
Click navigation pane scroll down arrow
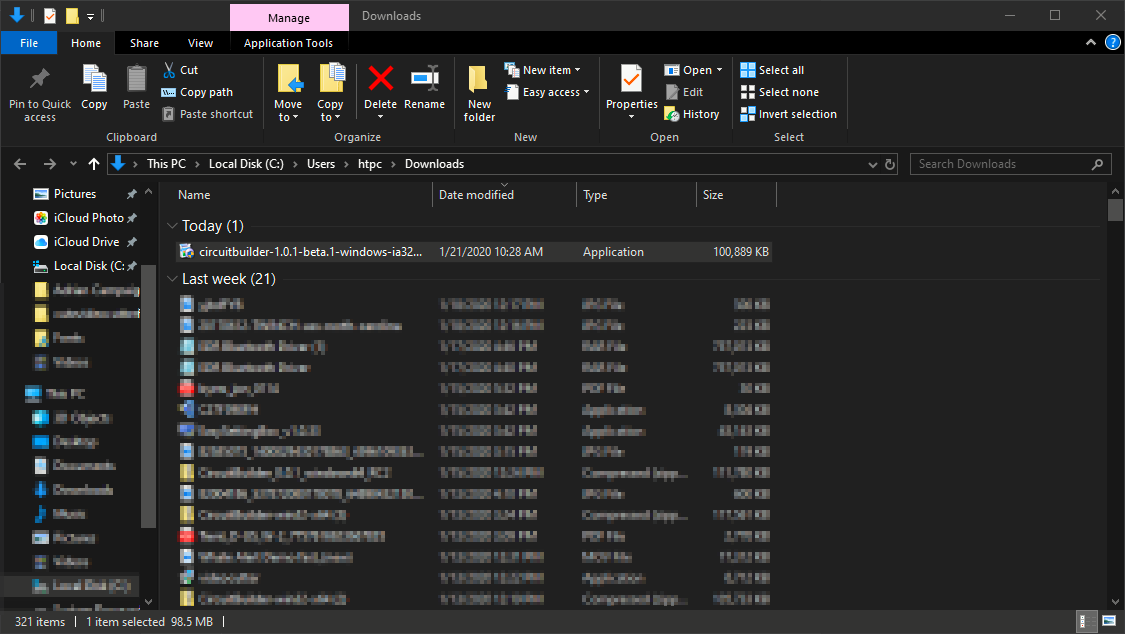[x=149, y=602]
